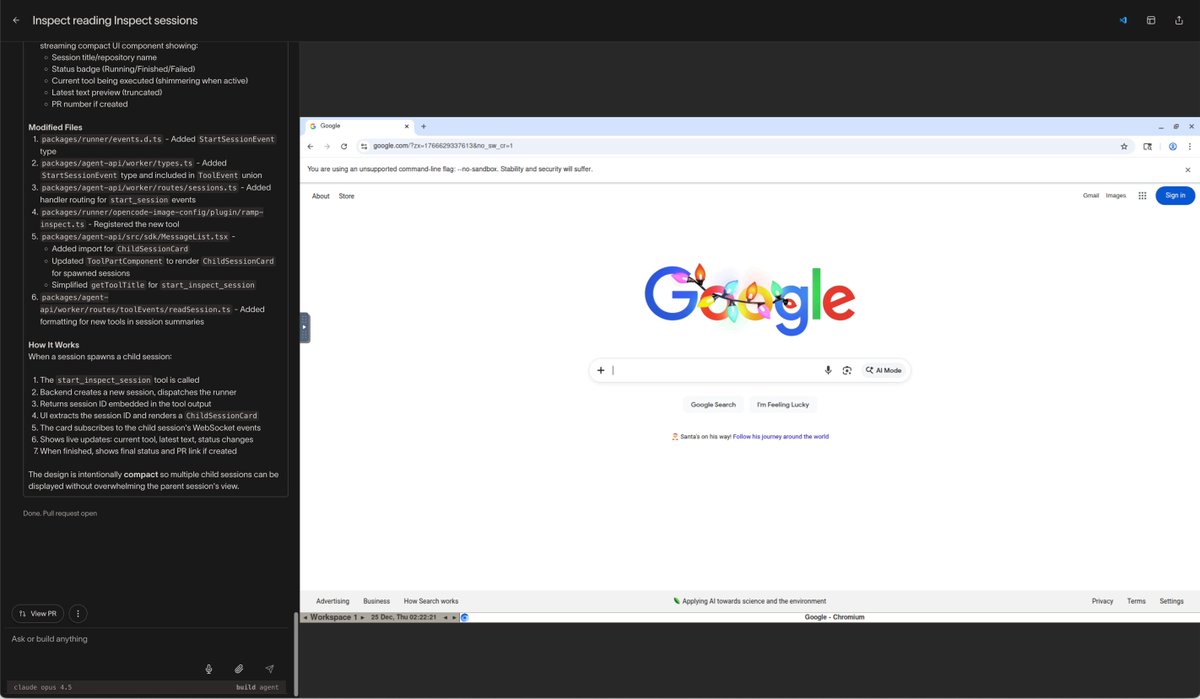Click the paperclip attach icon
1200x699 pixels.
click(x=239, y=668)
